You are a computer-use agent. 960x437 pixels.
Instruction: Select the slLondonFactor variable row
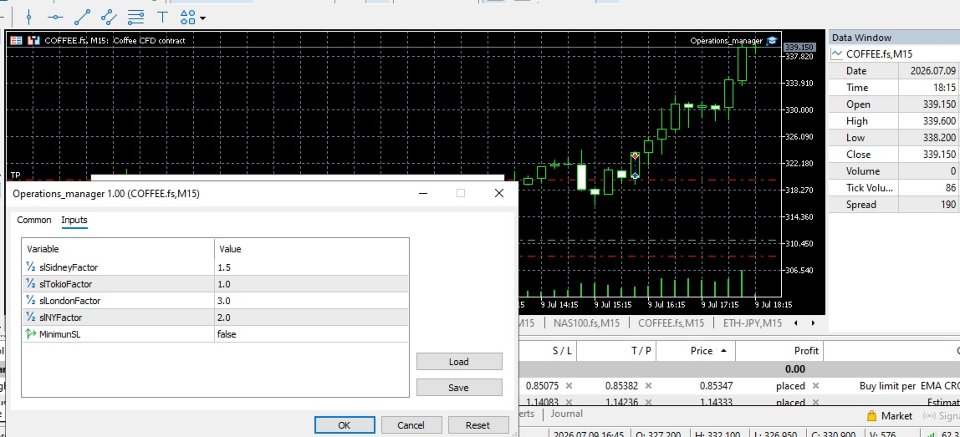point(119,301)
